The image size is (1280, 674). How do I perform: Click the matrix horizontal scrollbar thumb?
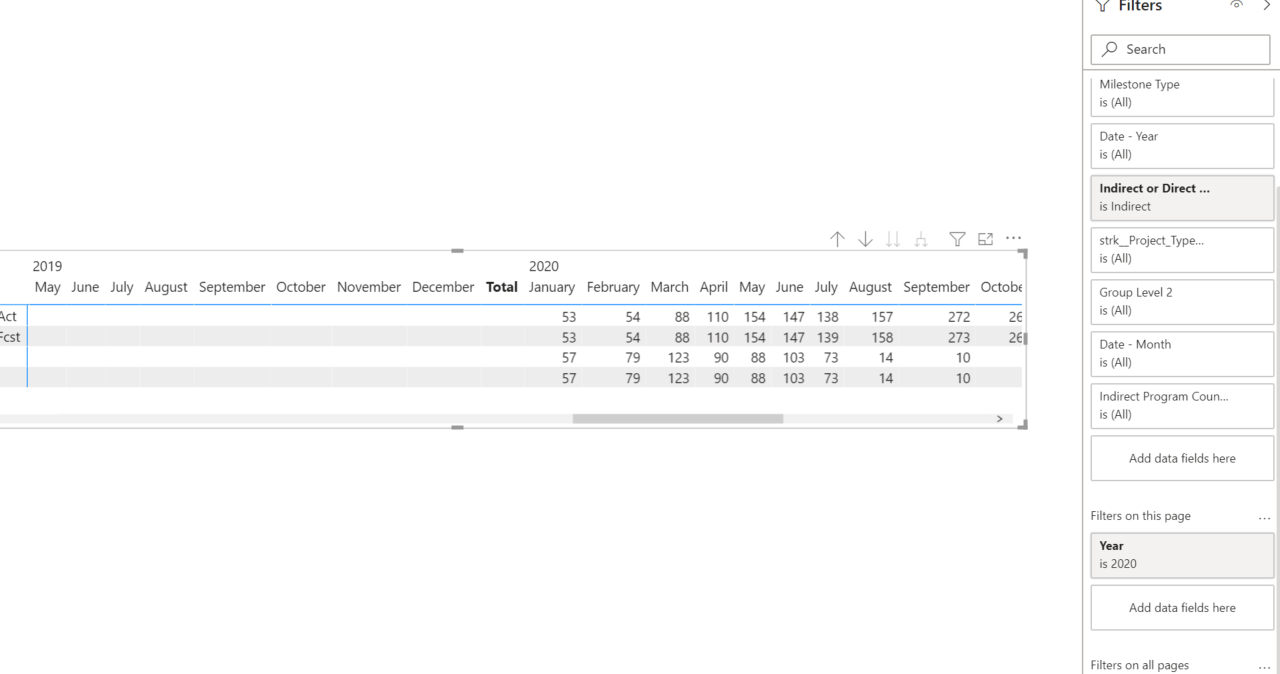click(678, 419)
